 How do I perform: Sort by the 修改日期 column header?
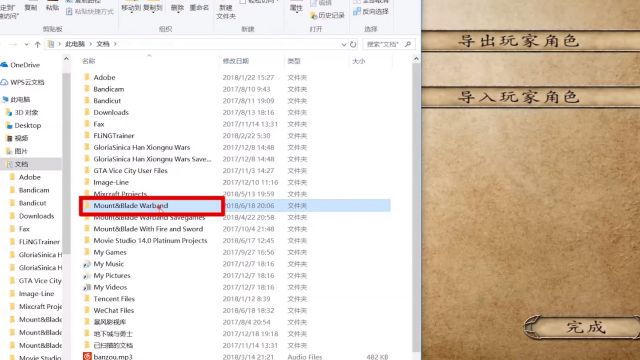pos(236,61)
